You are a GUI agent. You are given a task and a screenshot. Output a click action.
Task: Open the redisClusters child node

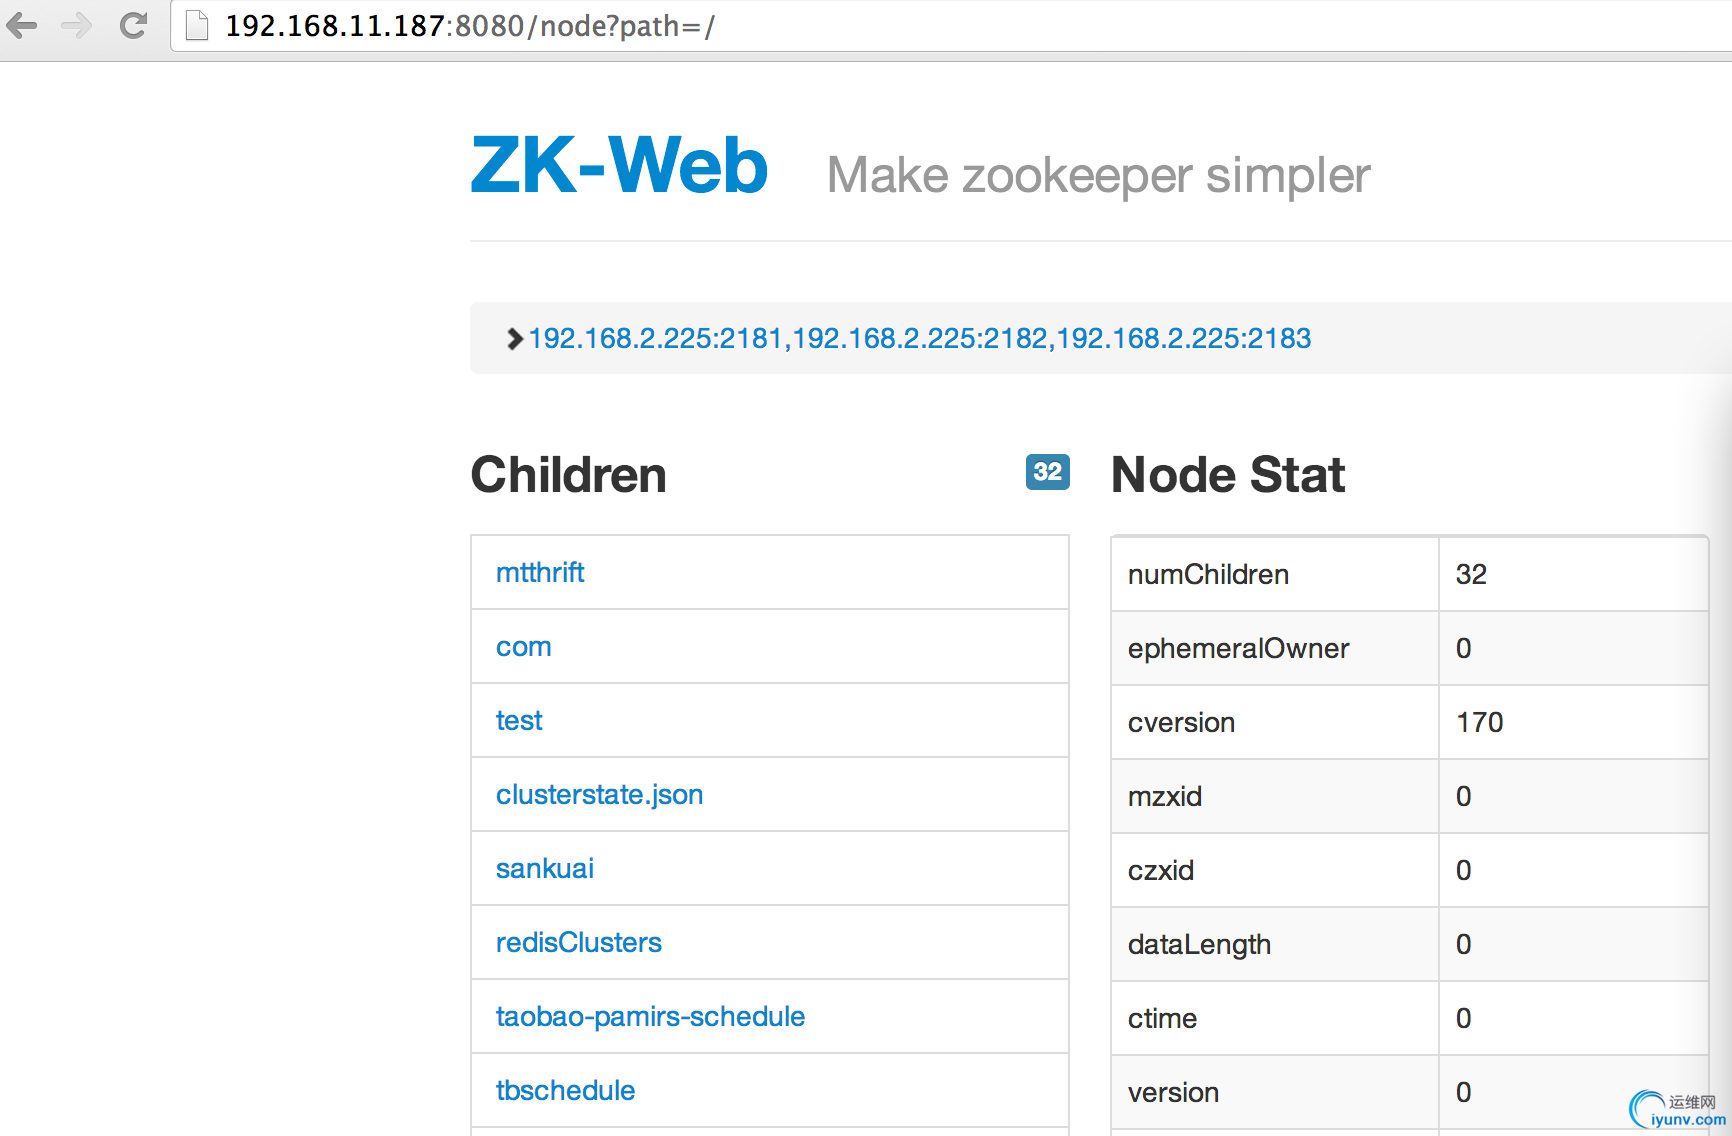pyautogui.click(x=578, y=942)
